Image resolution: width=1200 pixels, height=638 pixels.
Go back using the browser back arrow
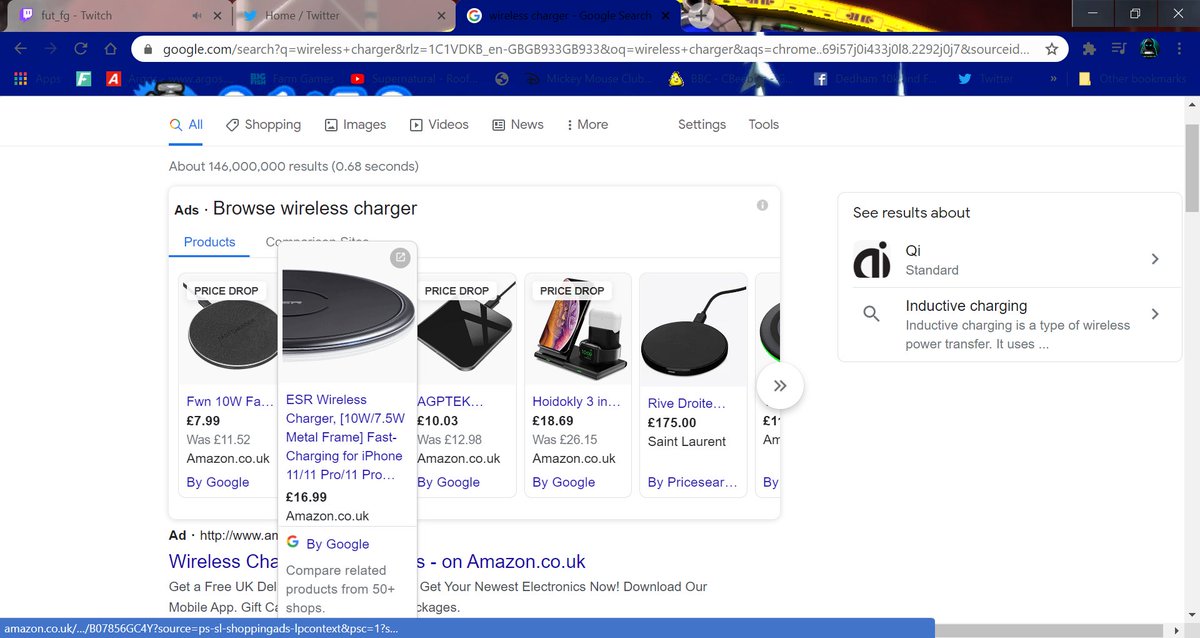click(x=21, y=49)
